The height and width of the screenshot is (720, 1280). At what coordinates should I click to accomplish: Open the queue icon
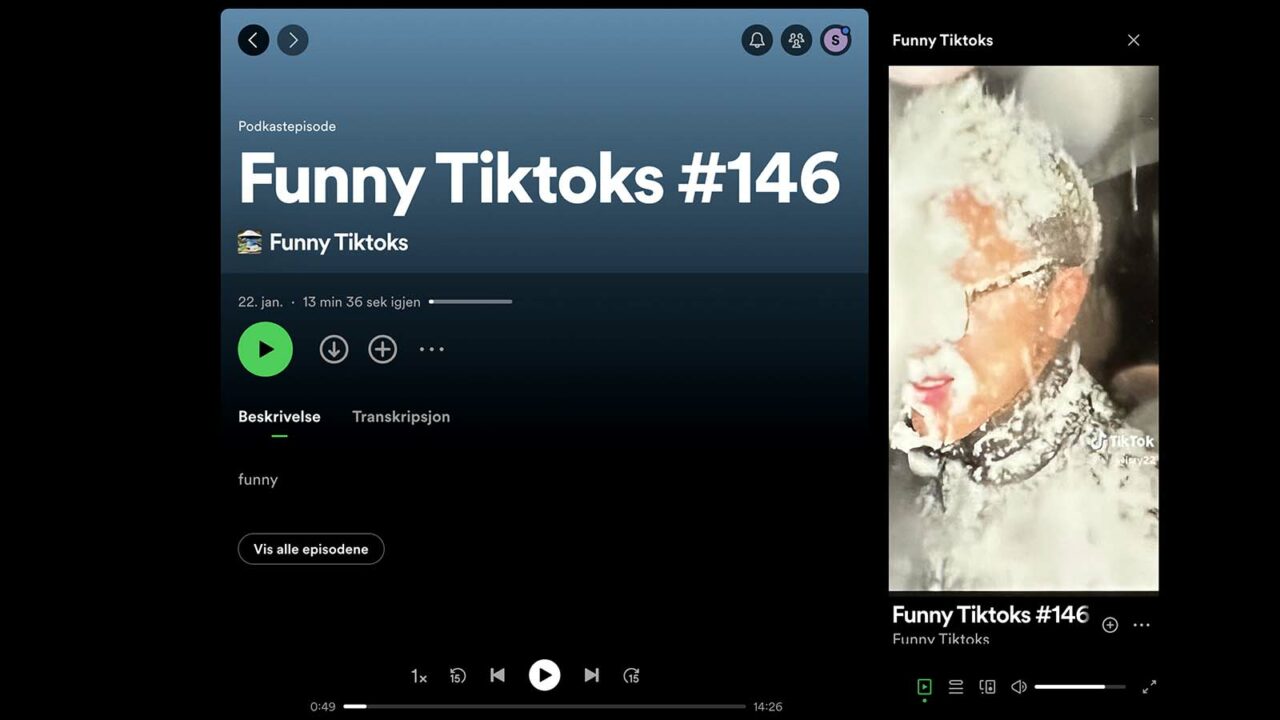[956, 687]
